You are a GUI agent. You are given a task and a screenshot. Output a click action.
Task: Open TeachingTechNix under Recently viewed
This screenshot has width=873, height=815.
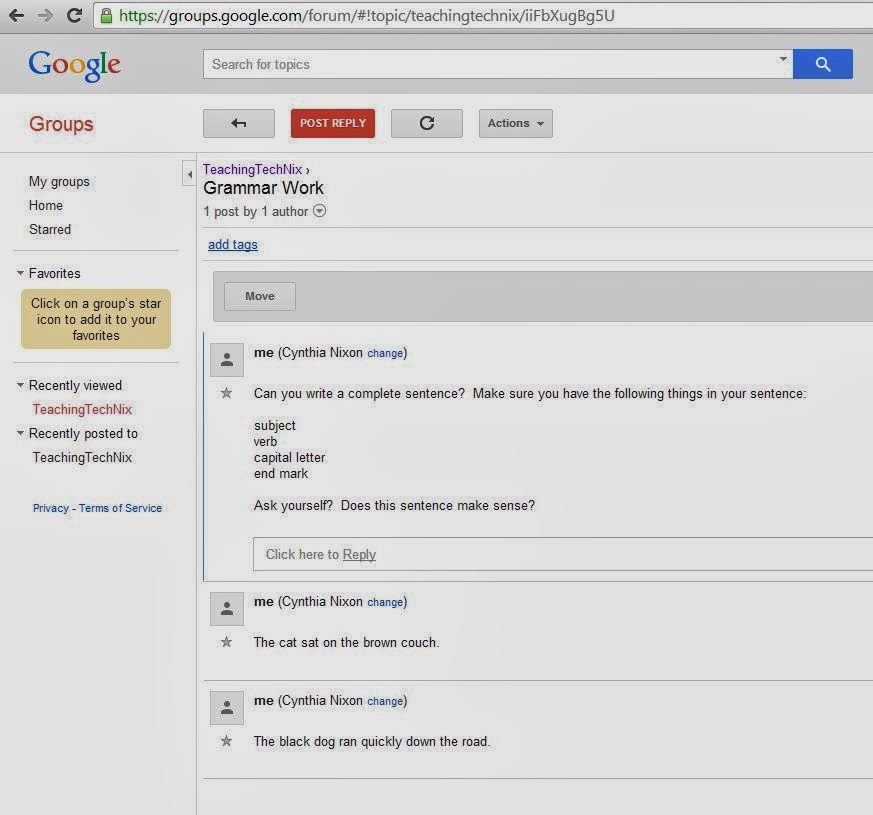[82, 409]
